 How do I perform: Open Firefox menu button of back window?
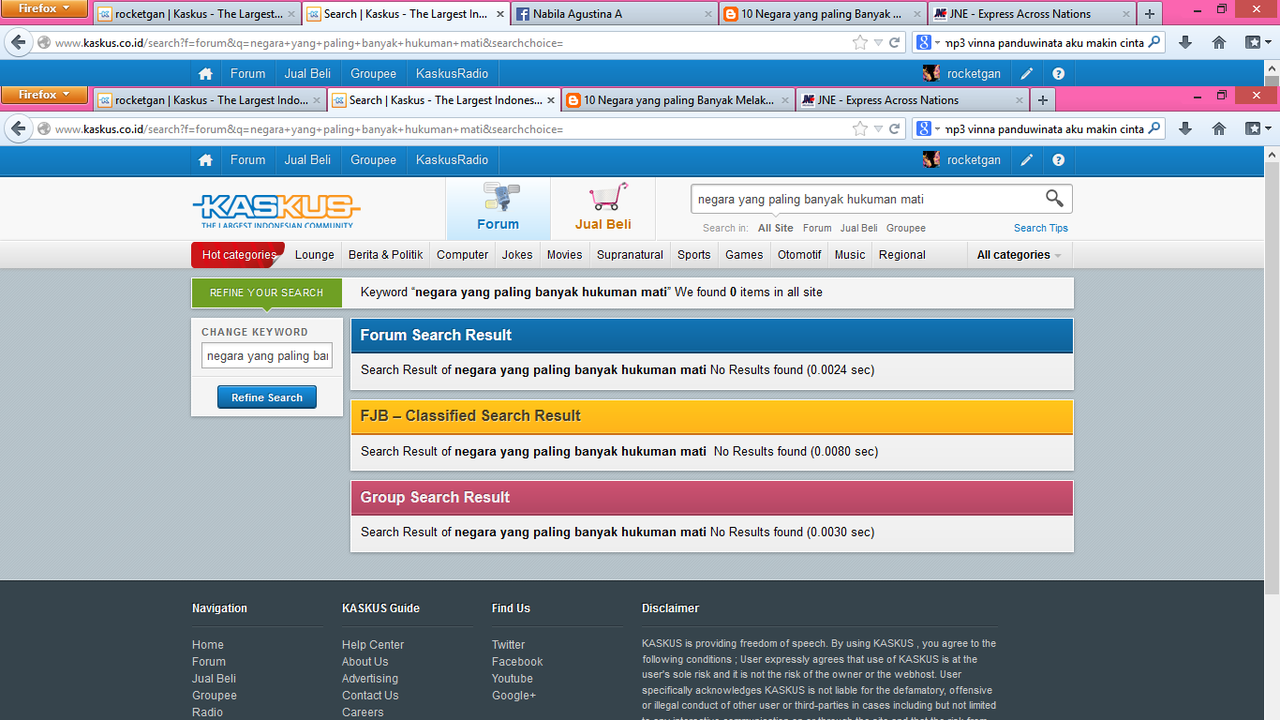point(44,9)
